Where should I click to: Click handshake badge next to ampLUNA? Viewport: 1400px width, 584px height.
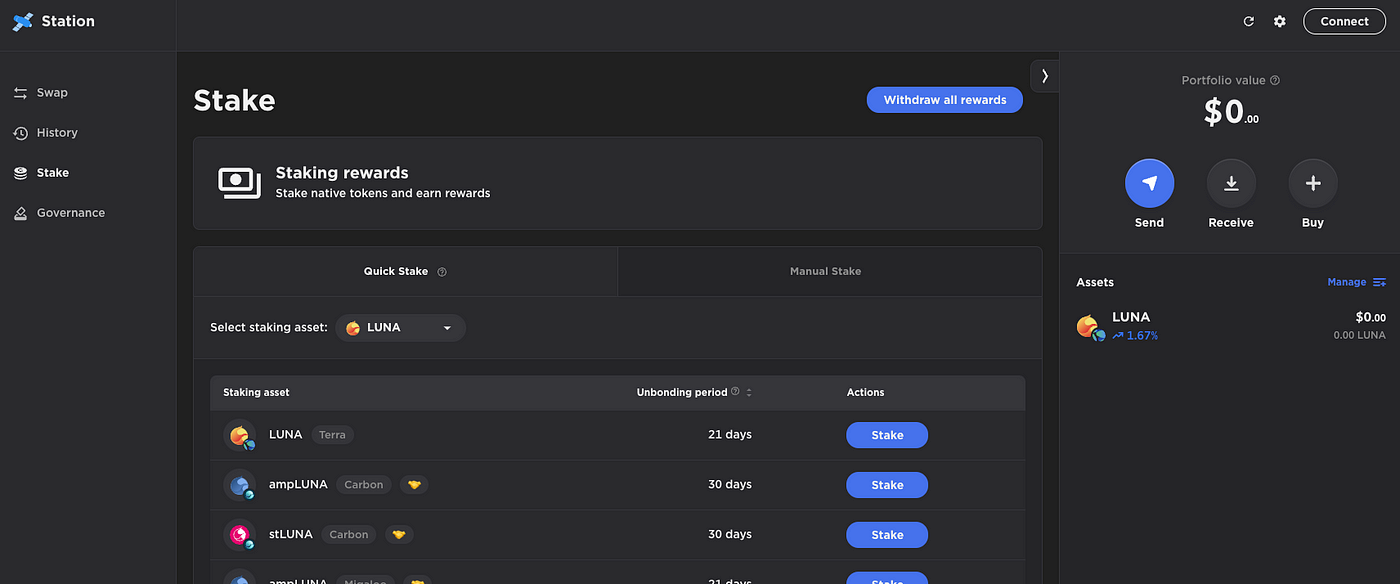(x=414, y=485)
